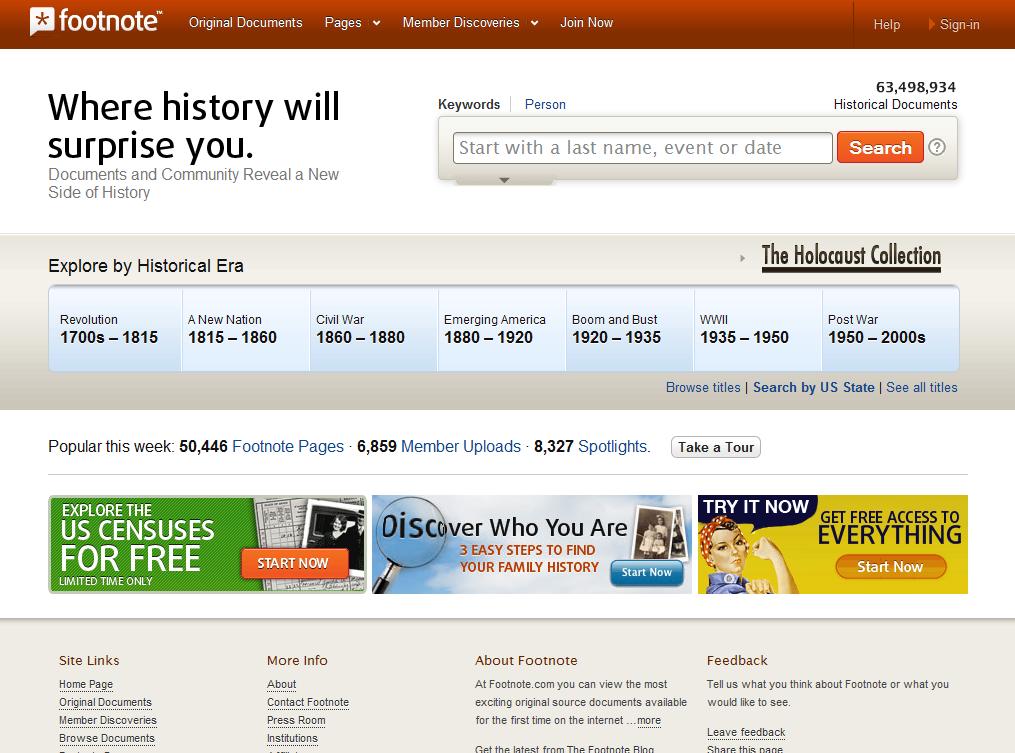Open the About footer link

(x=282, y=684)
